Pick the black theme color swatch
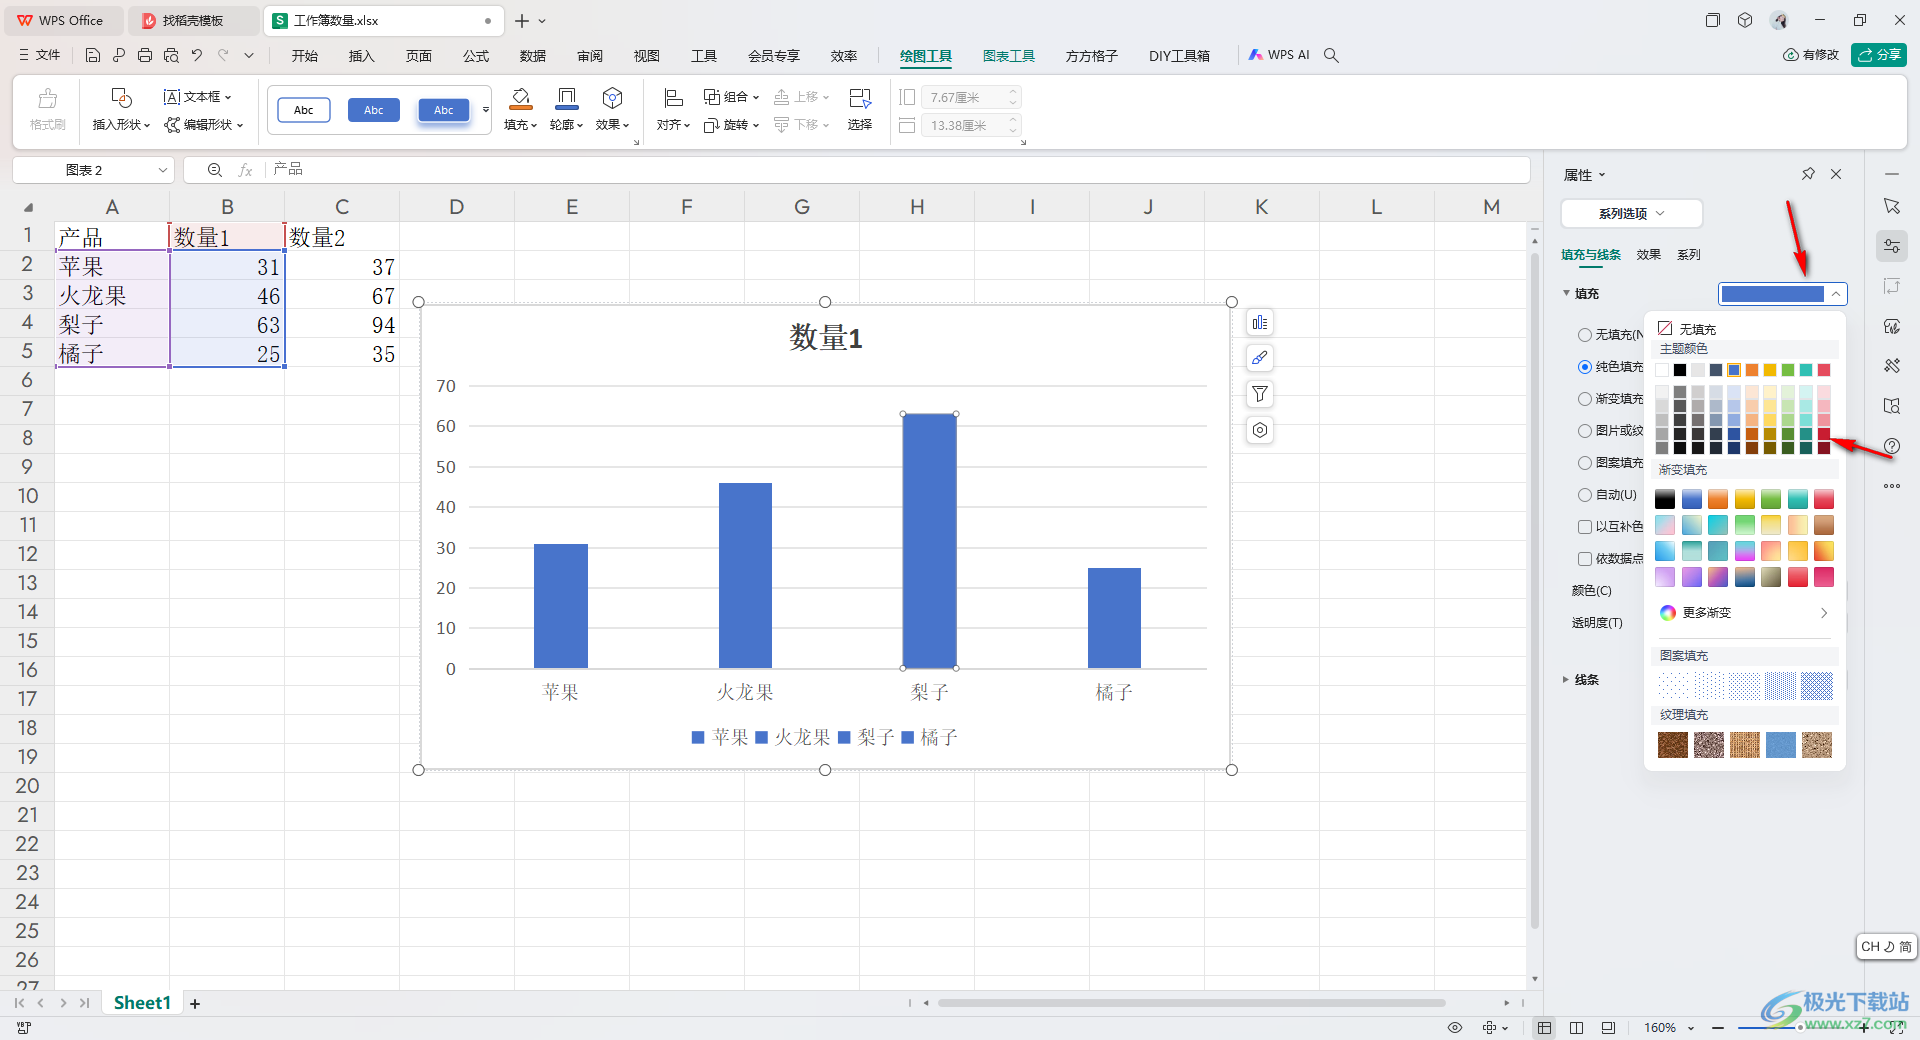This screenshot has height=1040, width=1920. pos(1680,370)
